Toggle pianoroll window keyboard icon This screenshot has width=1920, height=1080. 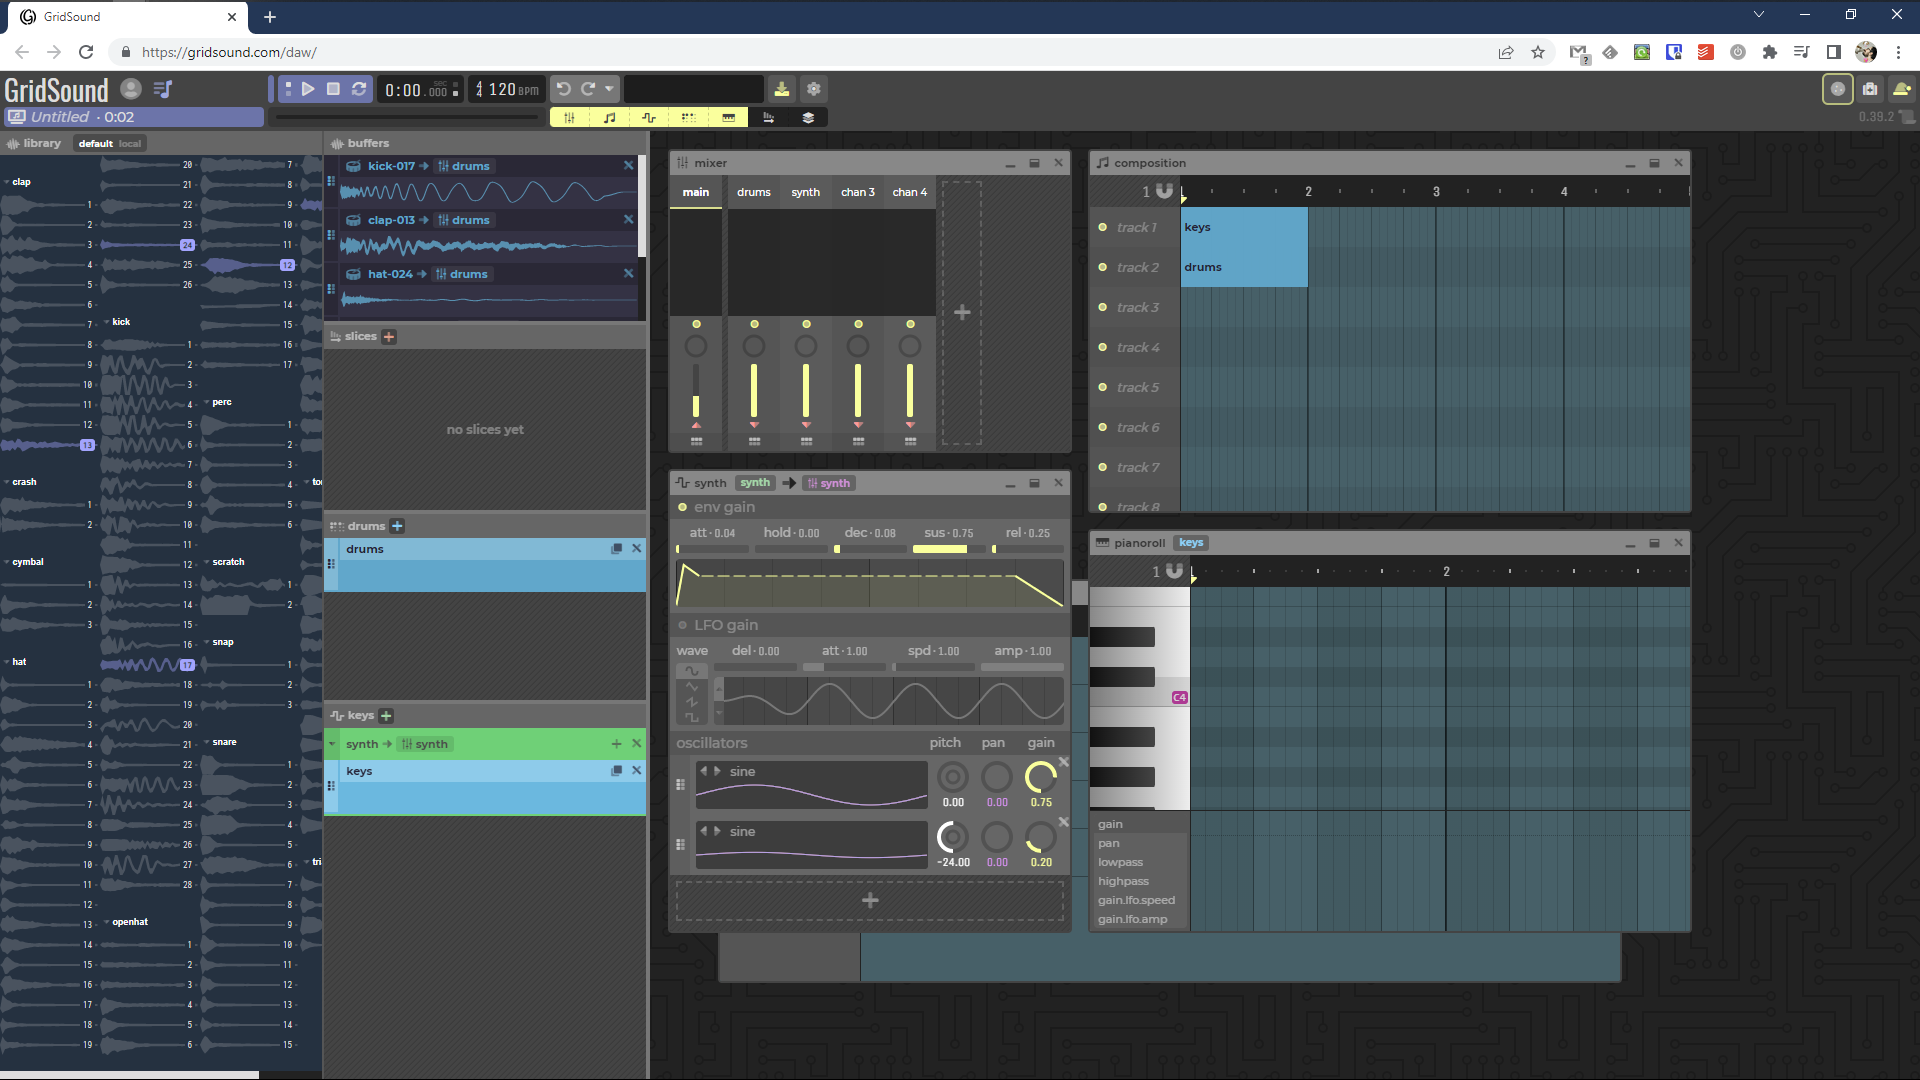tap(729, 117)
